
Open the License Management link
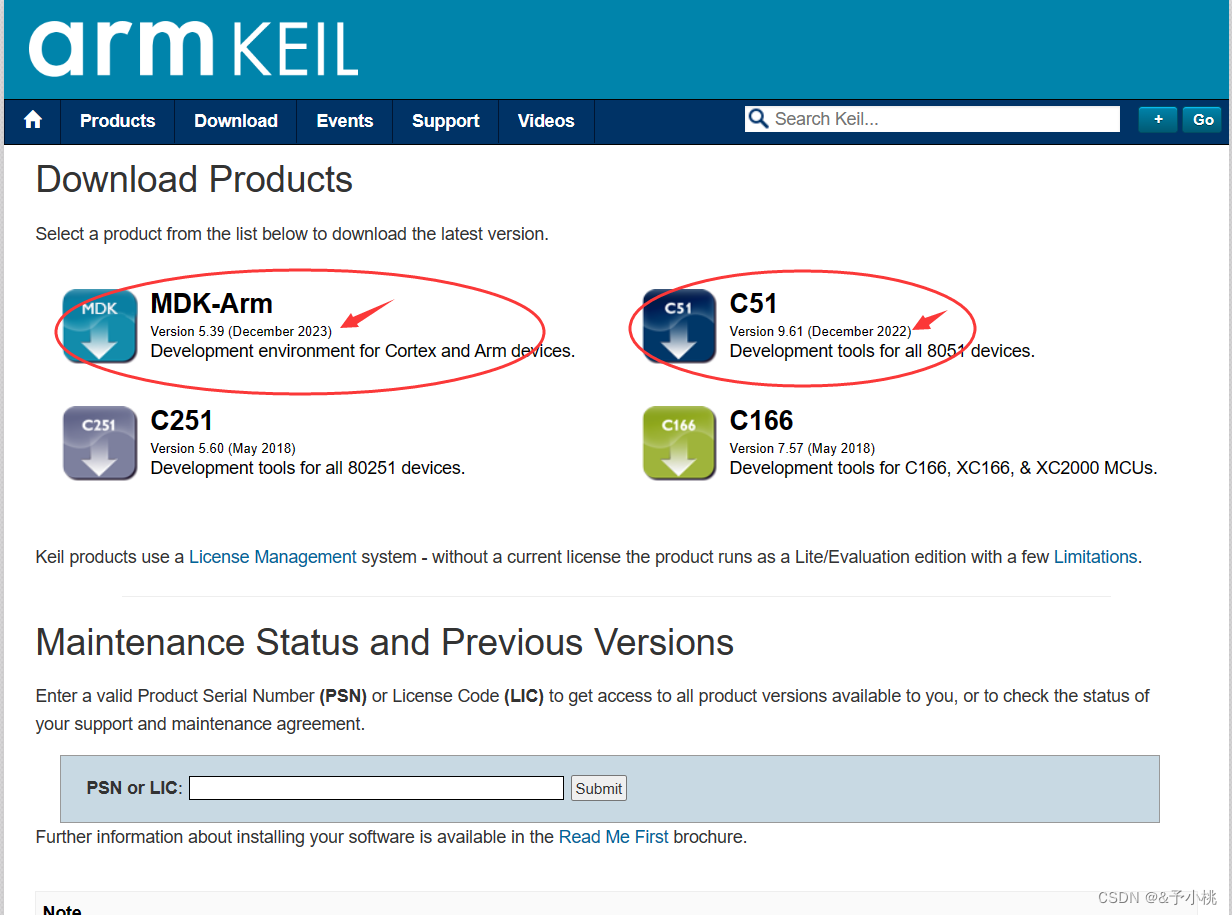click(x=272, y=557)
